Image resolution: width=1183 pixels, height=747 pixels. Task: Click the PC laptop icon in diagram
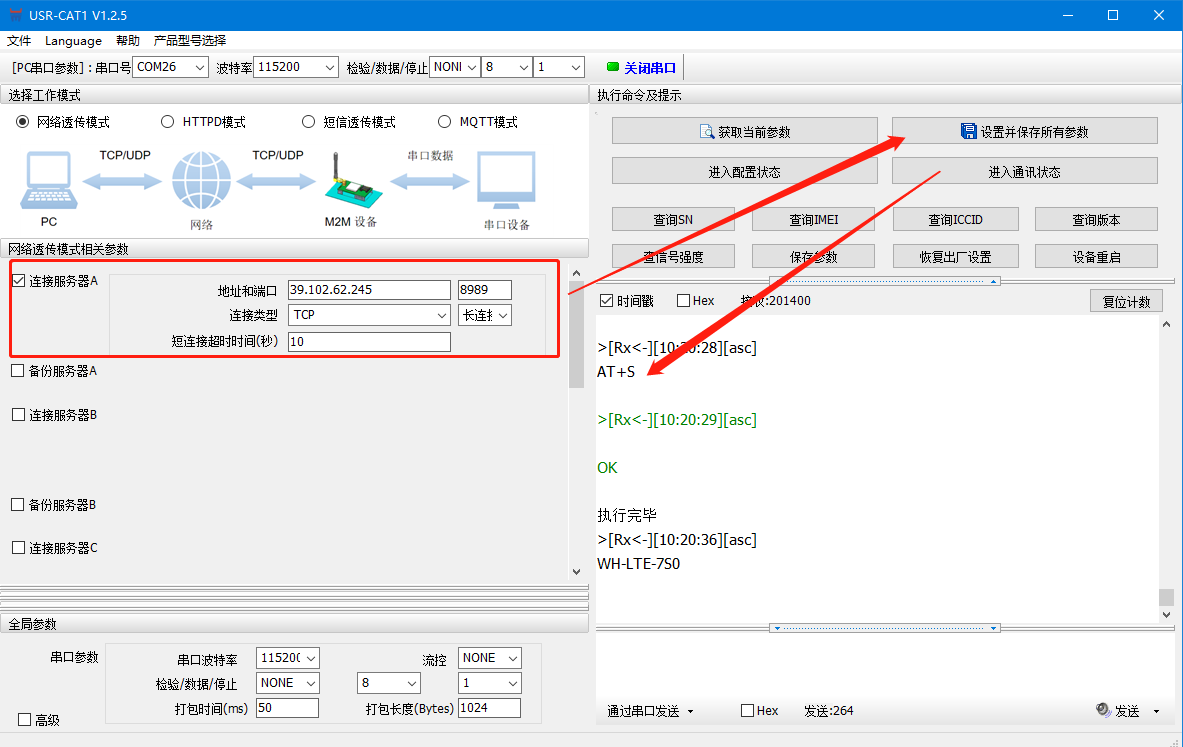coord(49,180)
